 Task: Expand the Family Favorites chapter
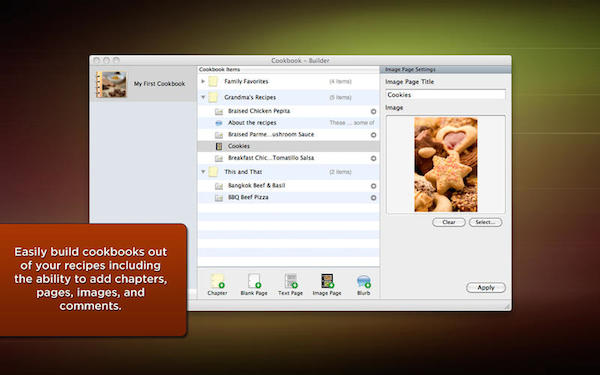click(x=203, y=81)
